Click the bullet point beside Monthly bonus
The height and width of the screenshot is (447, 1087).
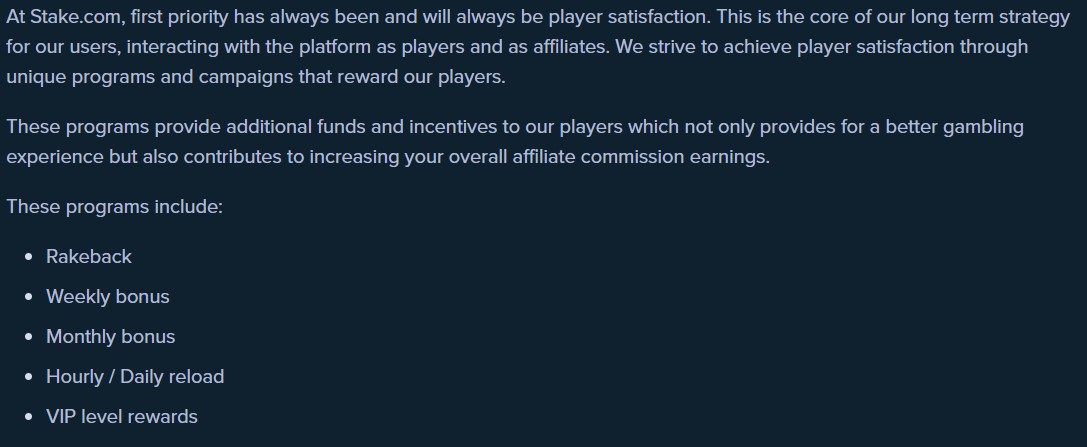(28, 338)
